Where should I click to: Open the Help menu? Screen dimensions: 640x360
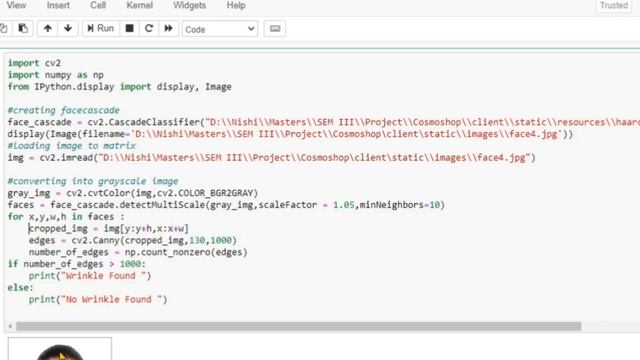(236, 5)
